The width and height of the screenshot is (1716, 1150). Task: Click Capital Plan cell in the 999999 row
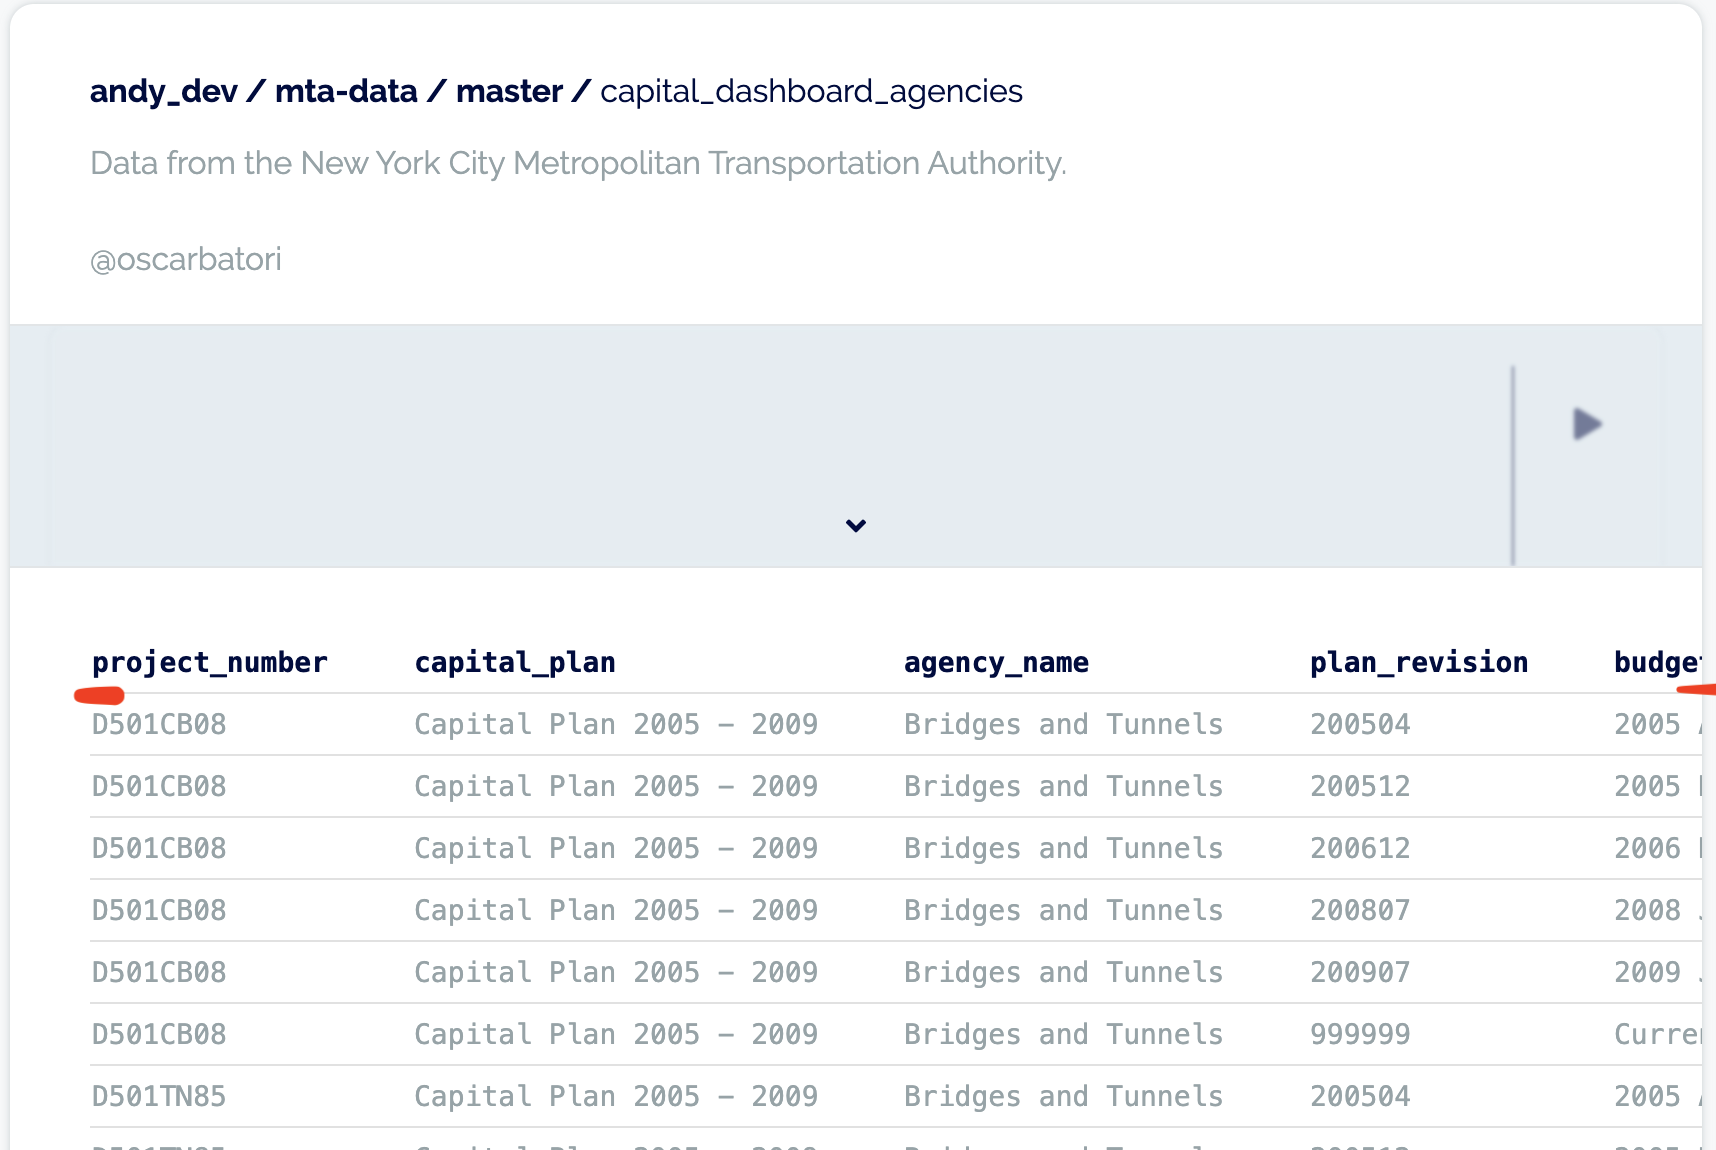pos(616,1034)
